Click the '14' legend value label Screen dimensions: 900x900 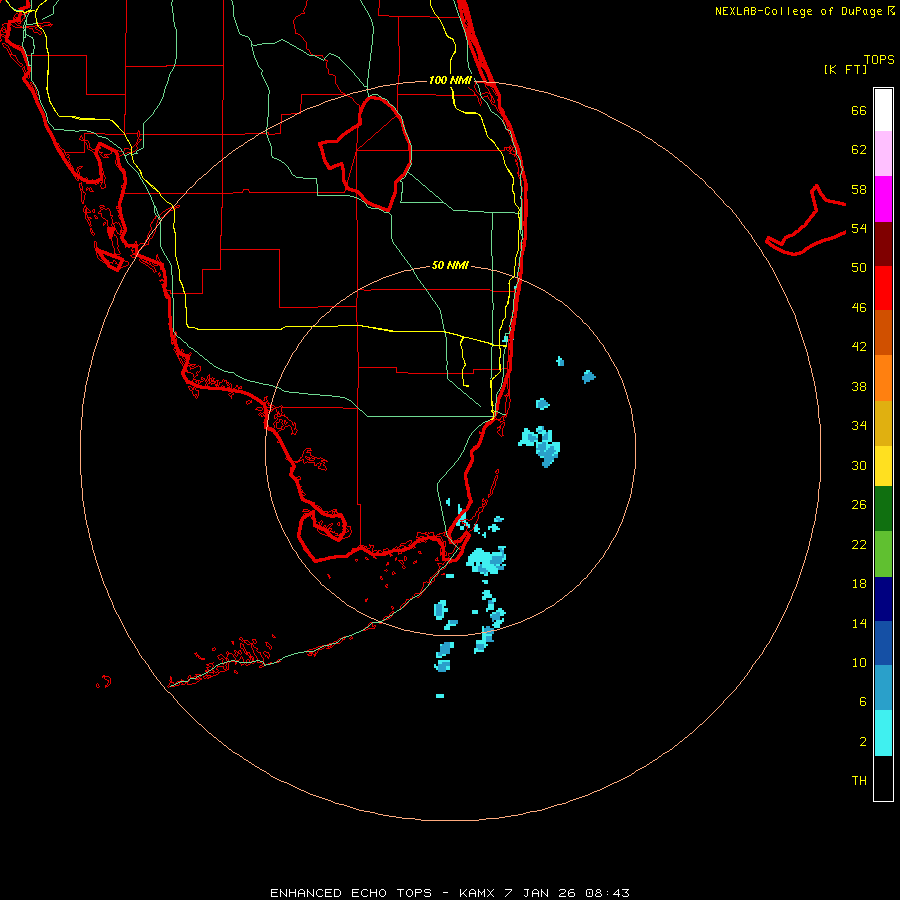[x=859, y=623]
